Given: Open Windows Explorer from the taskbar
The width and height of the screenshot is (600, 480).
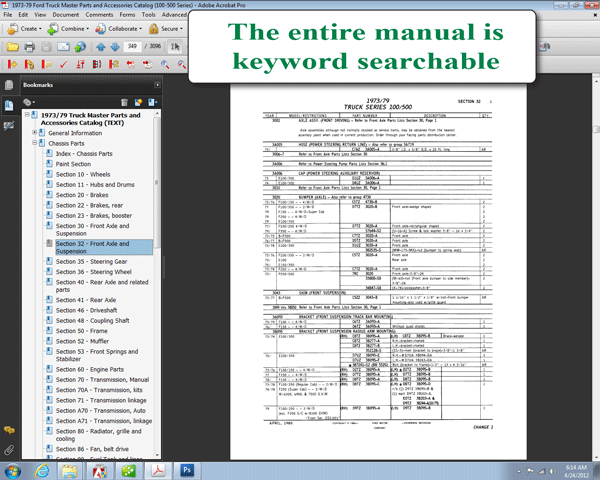Looking at the screenshot, I should [70, 471].
